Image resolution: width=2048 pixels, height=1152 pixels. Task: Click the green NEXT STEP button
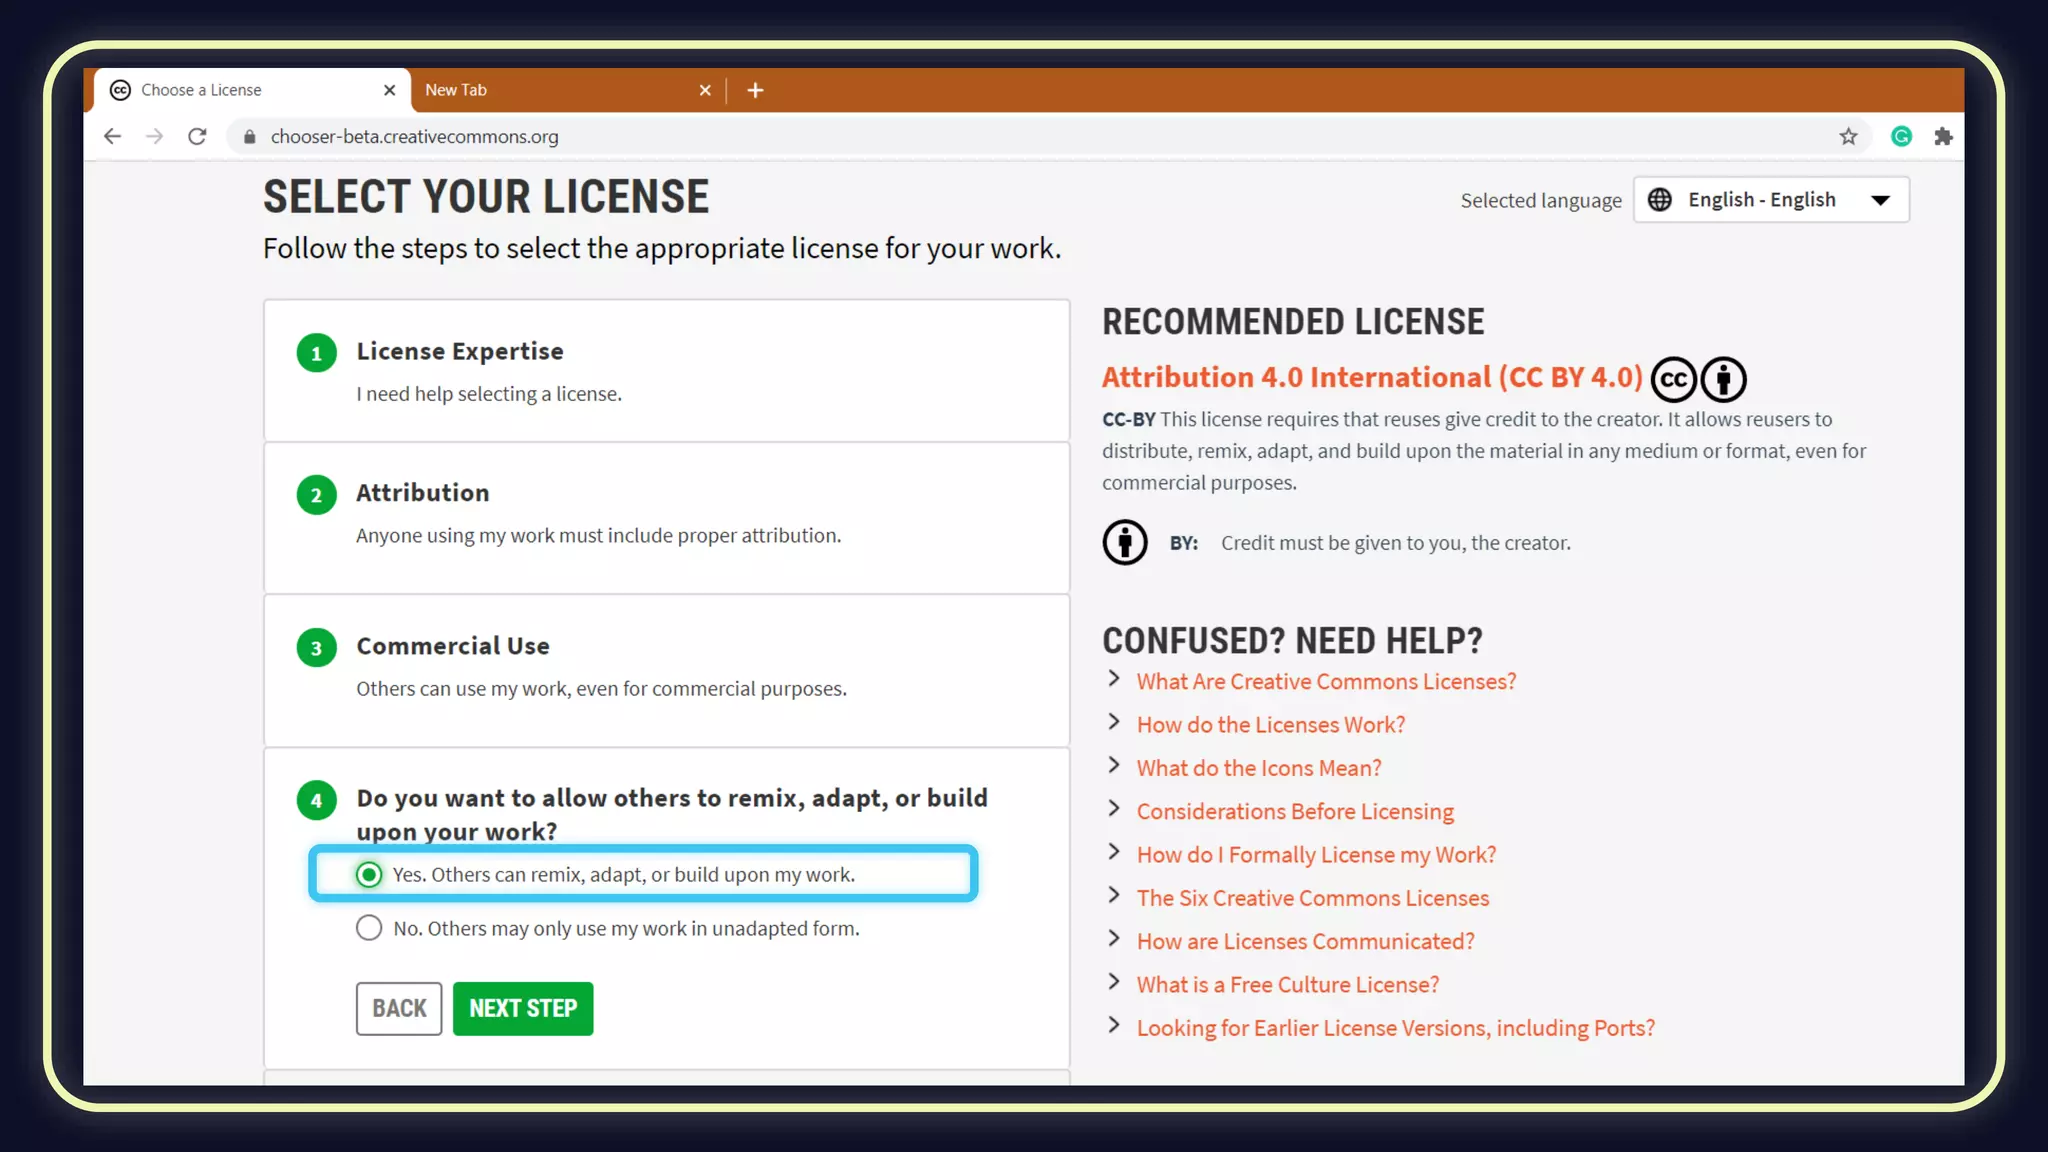point(522,1008)
